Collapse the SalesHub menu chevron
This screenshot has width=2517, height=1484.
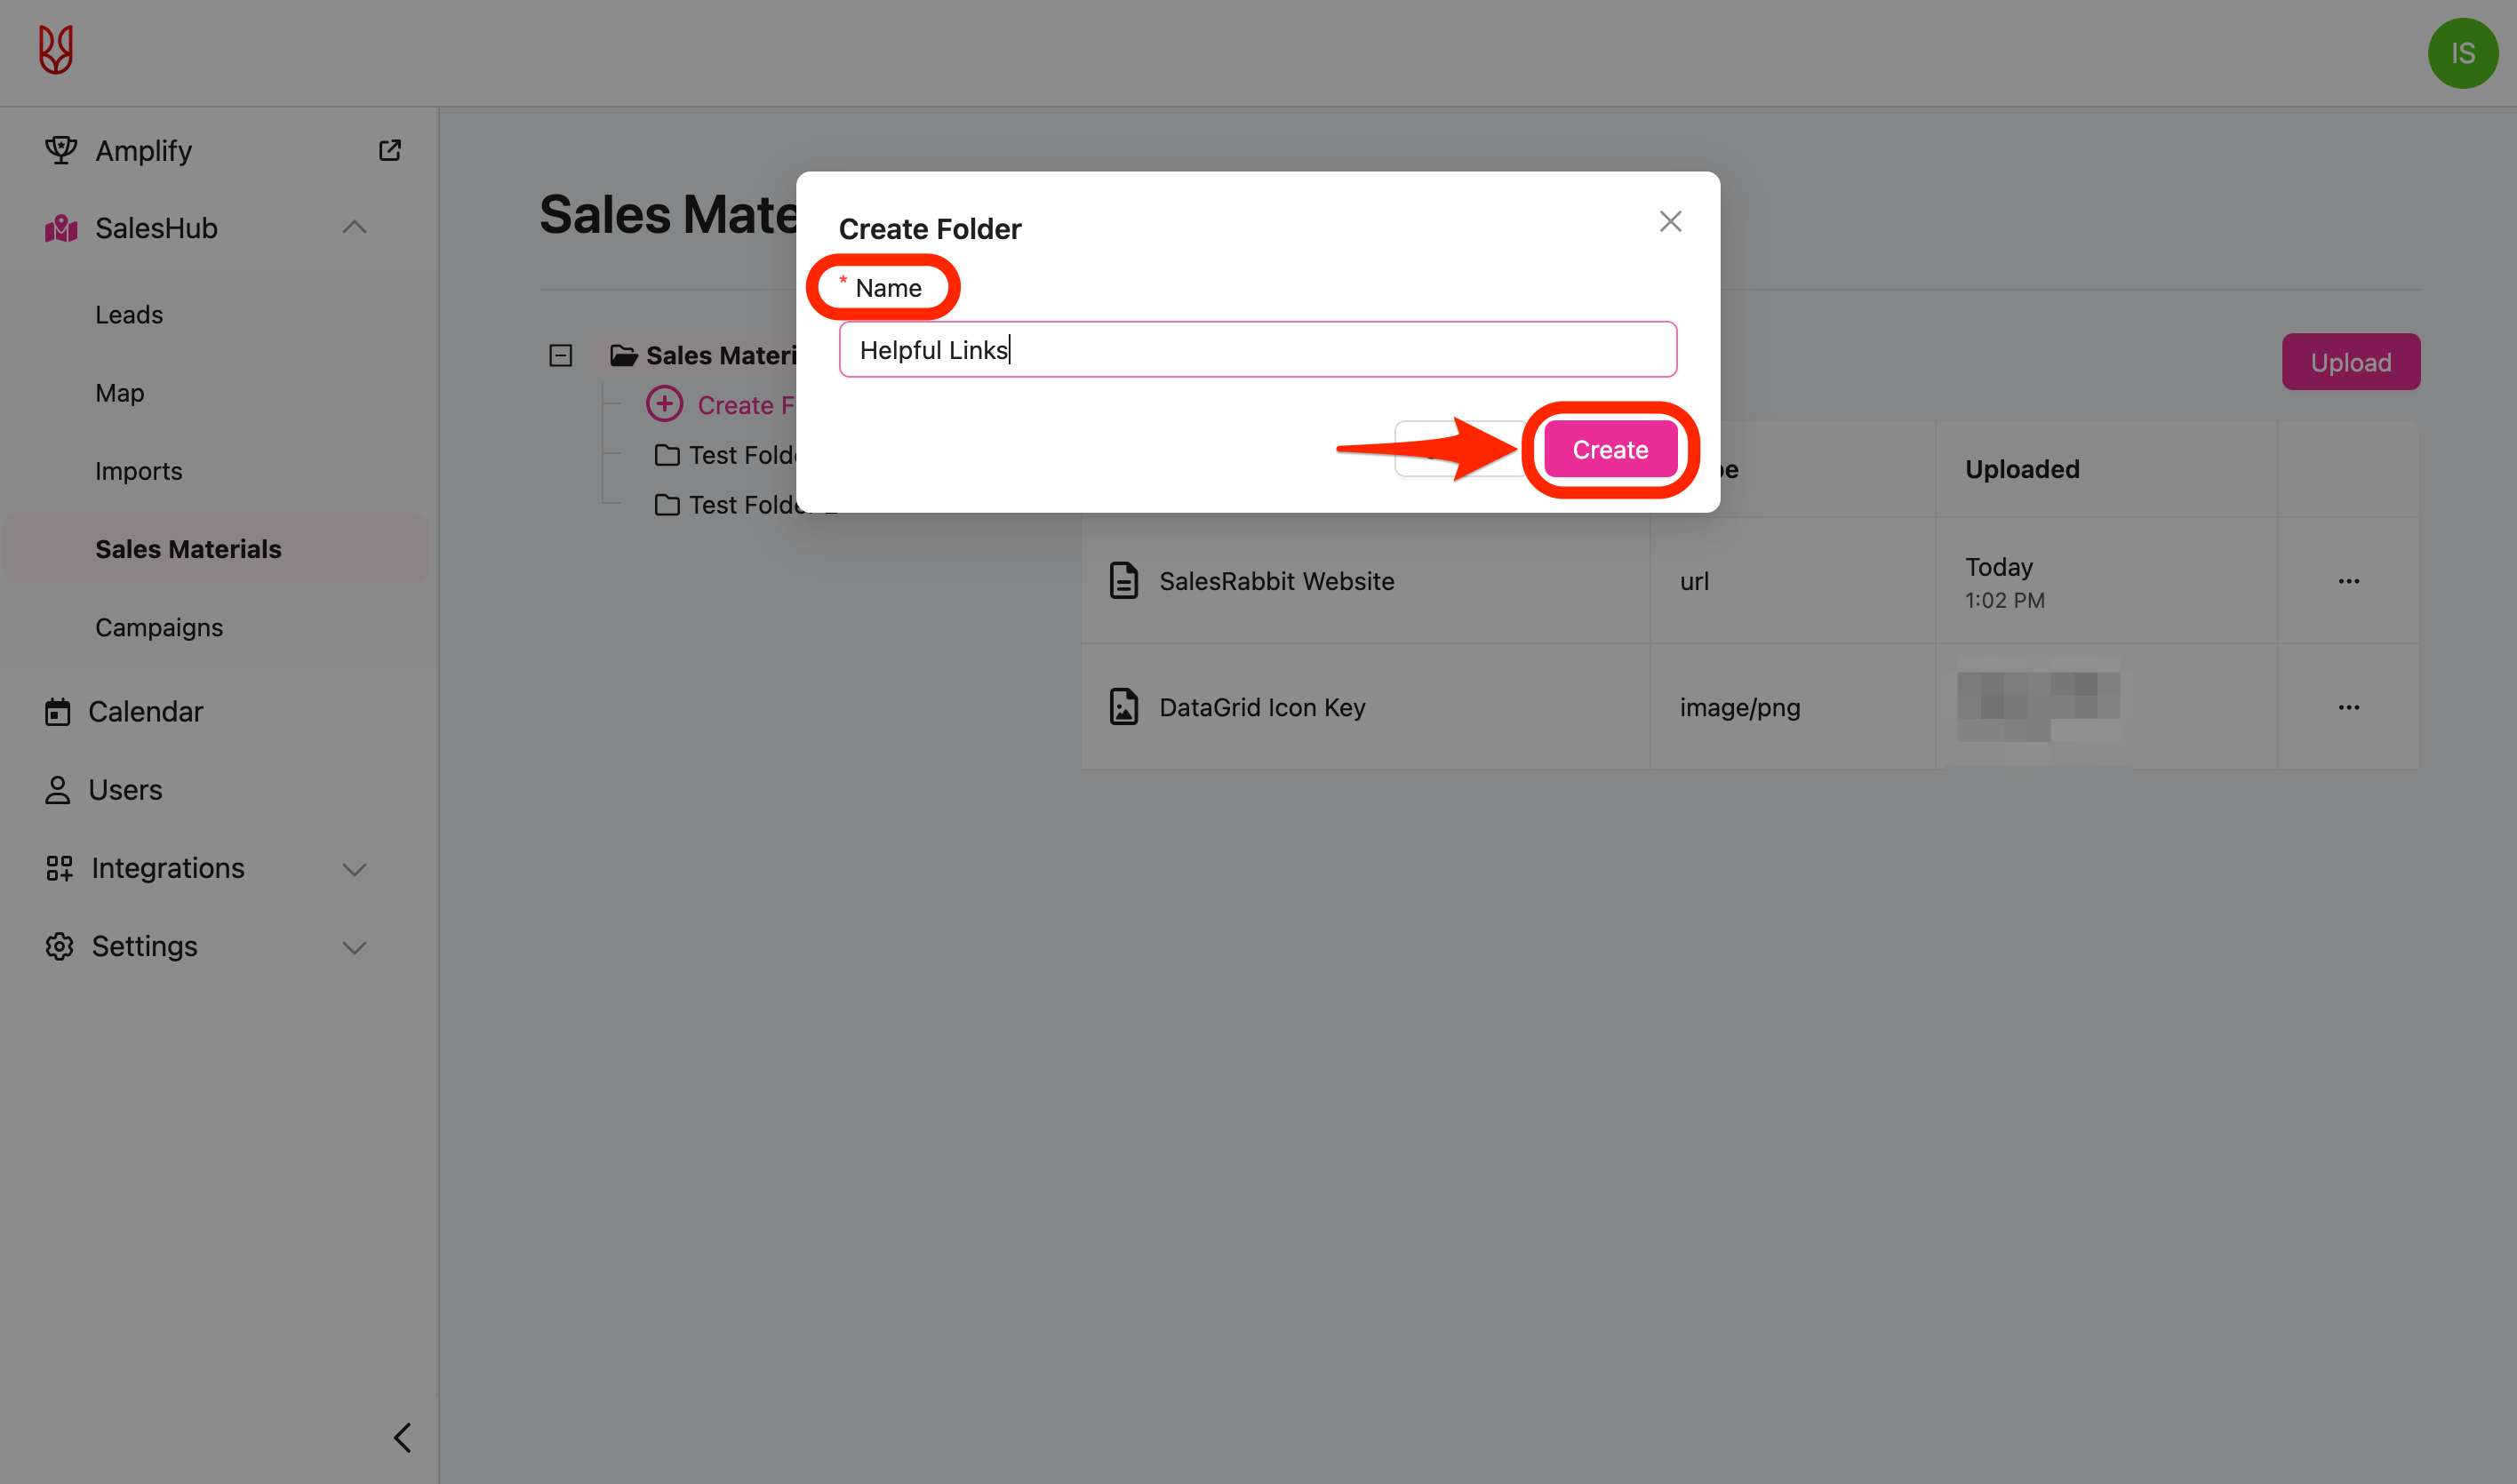tap(354, 228)
